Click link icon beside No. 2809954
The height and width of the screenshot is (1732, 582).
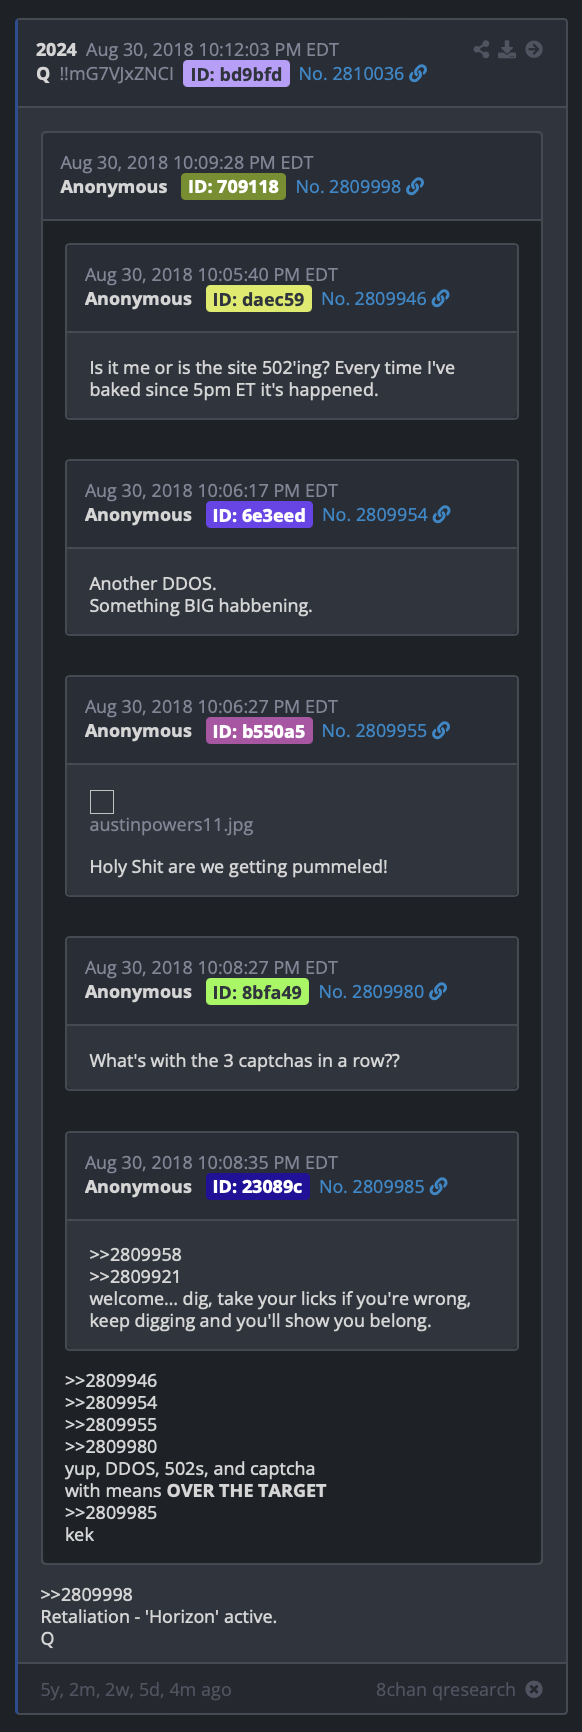tap(441, 514)
